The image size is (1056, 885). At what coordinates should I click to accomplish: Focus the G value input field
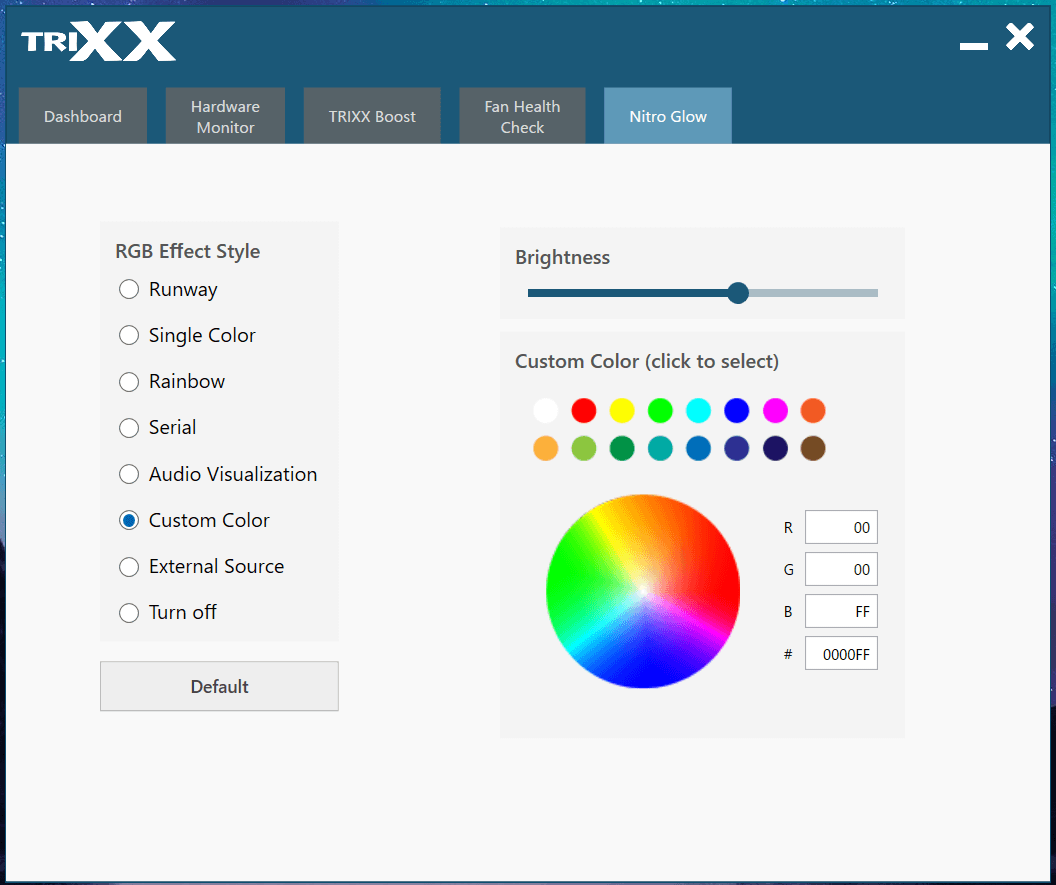click(841, 569)
